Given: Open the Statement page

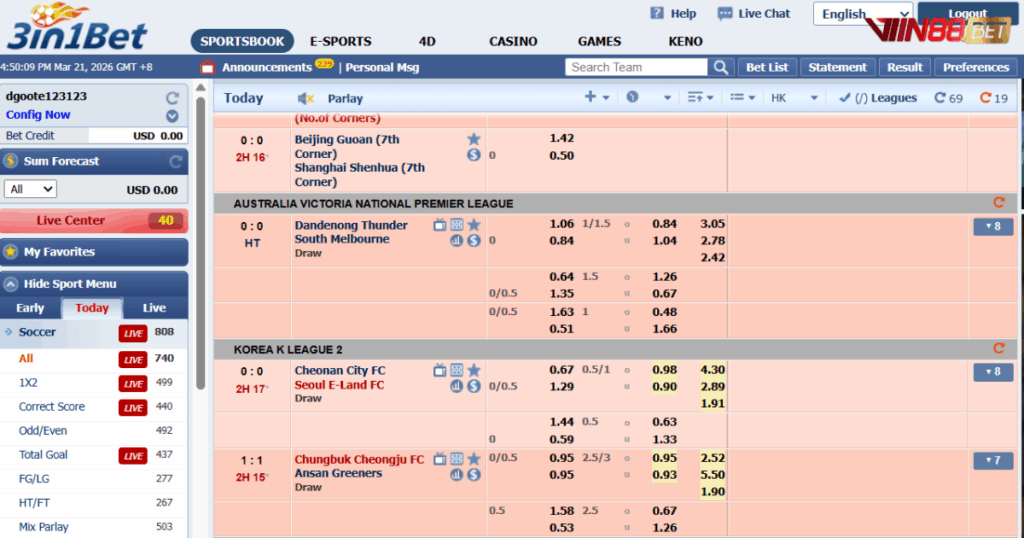Looking at the screenshot, I should pos(837,67).
